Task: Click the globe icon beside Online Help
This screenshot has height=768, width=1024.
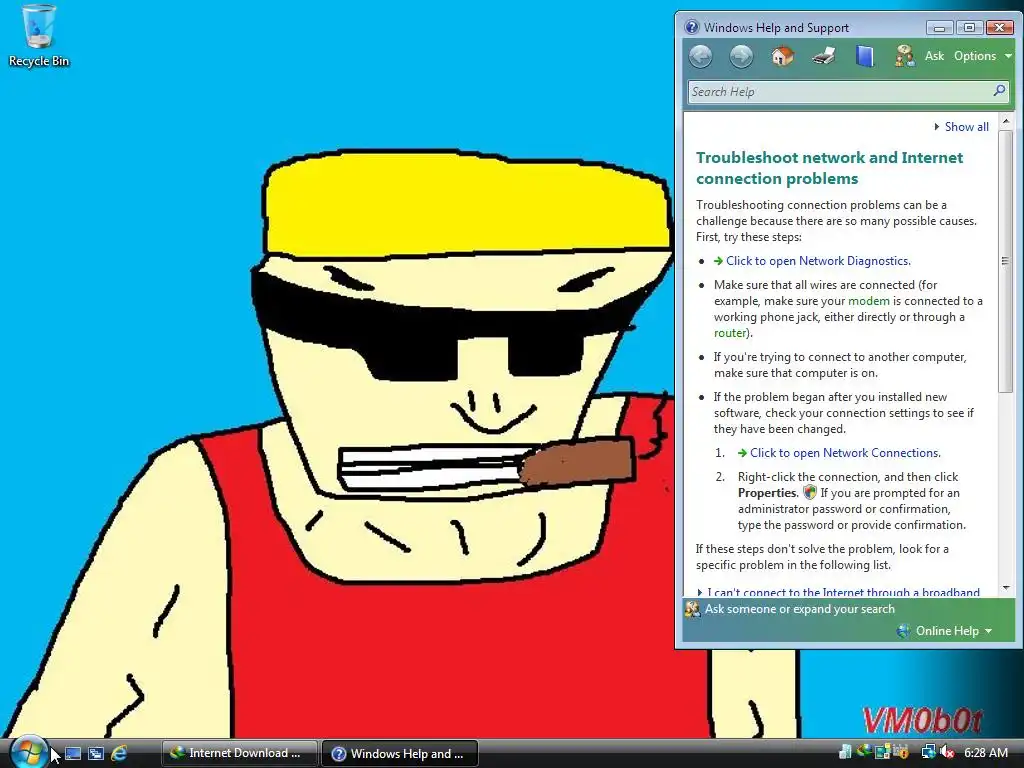Action: (x=904, y=631)
